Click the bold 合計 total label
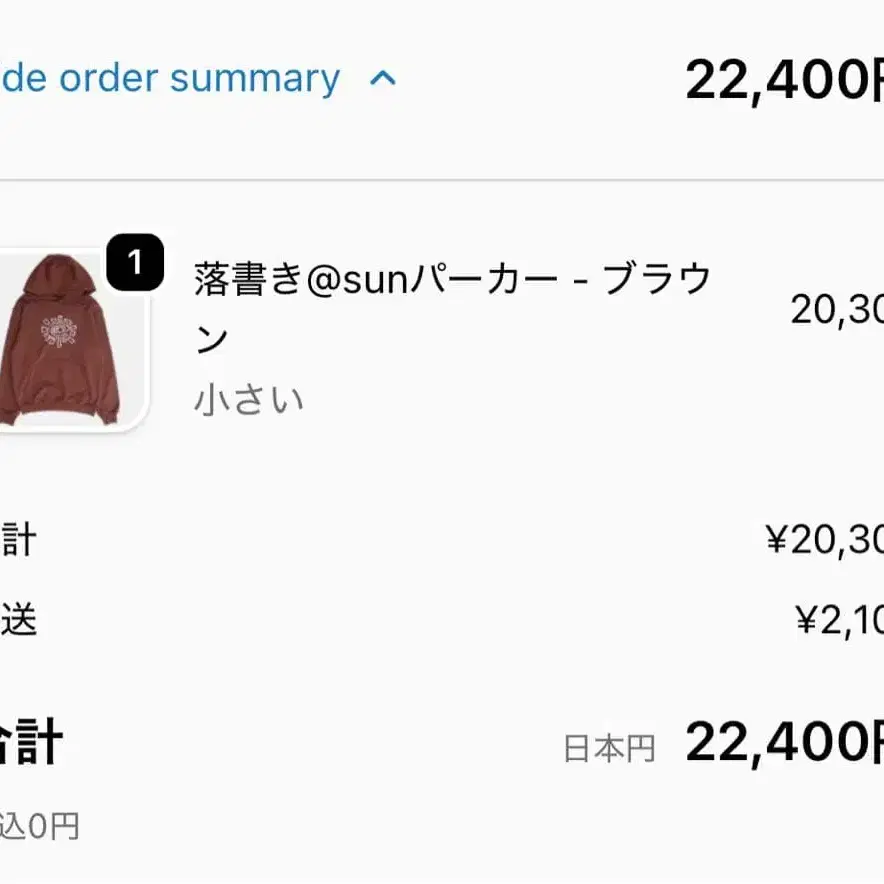Image resolution: width=884 pixels, height=884 pixels. (x=30, y=744)
